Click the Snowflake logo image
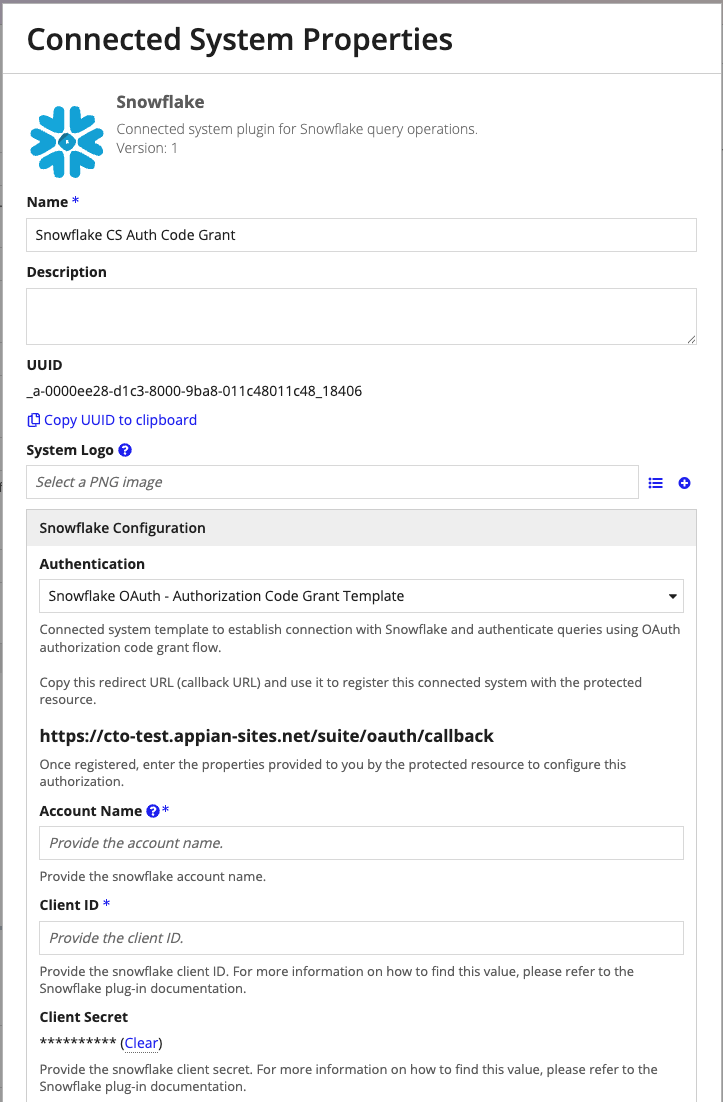Screen dimensions: 723x1102 67,142
